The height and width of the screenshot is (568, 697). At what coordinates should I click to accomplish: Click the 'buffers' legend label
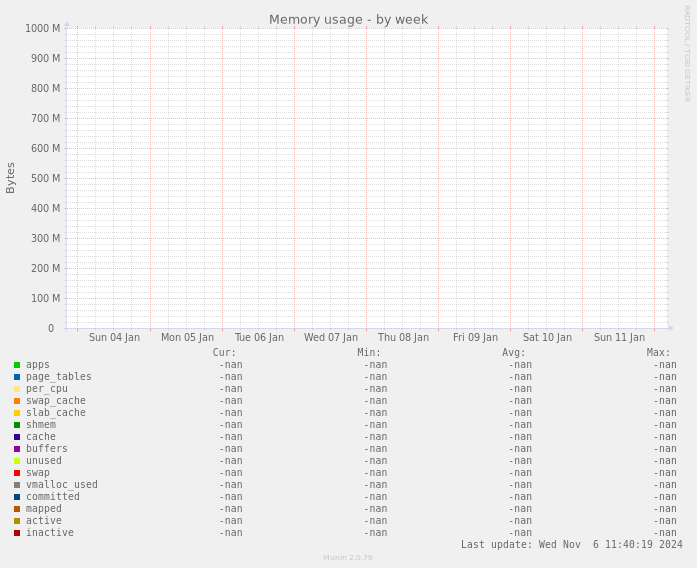[47, 449]
